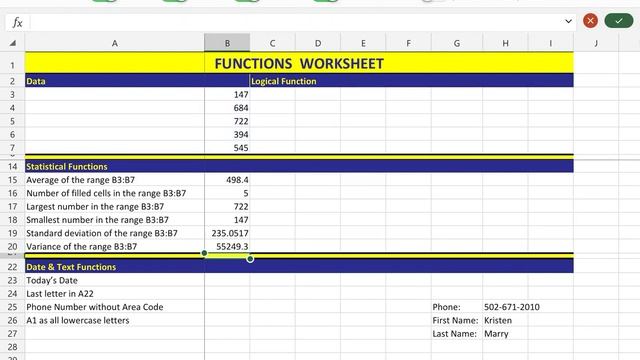Click the fx insert function icon
The width and height of the screenshot is (640, 360).
point(17,22)
